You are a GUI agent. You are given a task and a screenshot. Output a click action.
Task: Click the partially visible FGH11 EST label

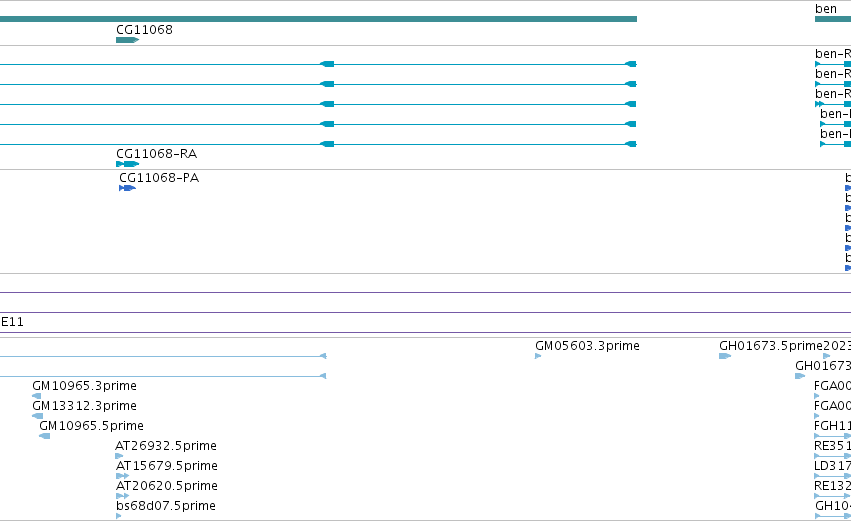coord(833,426)
